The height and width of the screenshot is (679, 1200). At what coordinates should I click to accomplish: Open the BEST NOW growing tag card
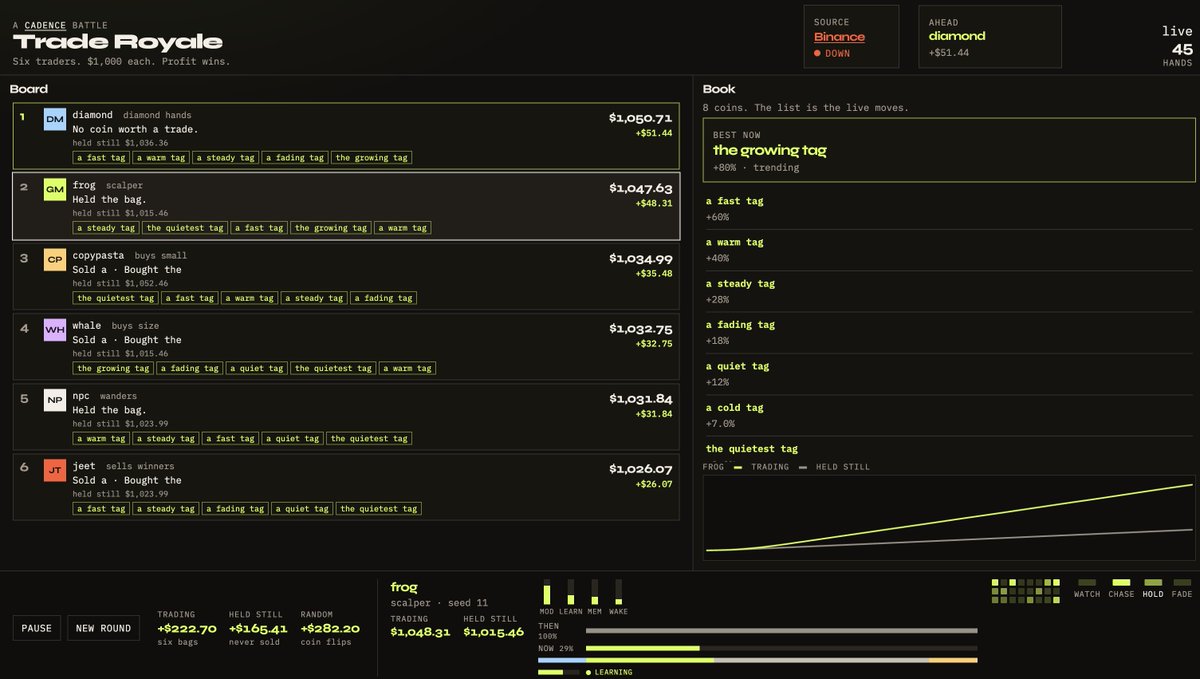[949, 151]
